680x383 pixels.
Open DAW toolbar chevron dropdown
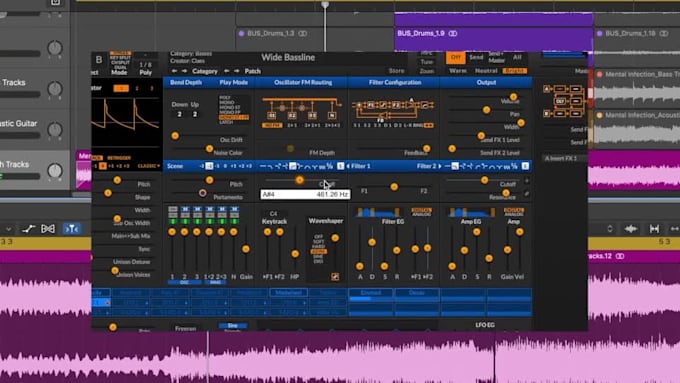coord(9,229)
